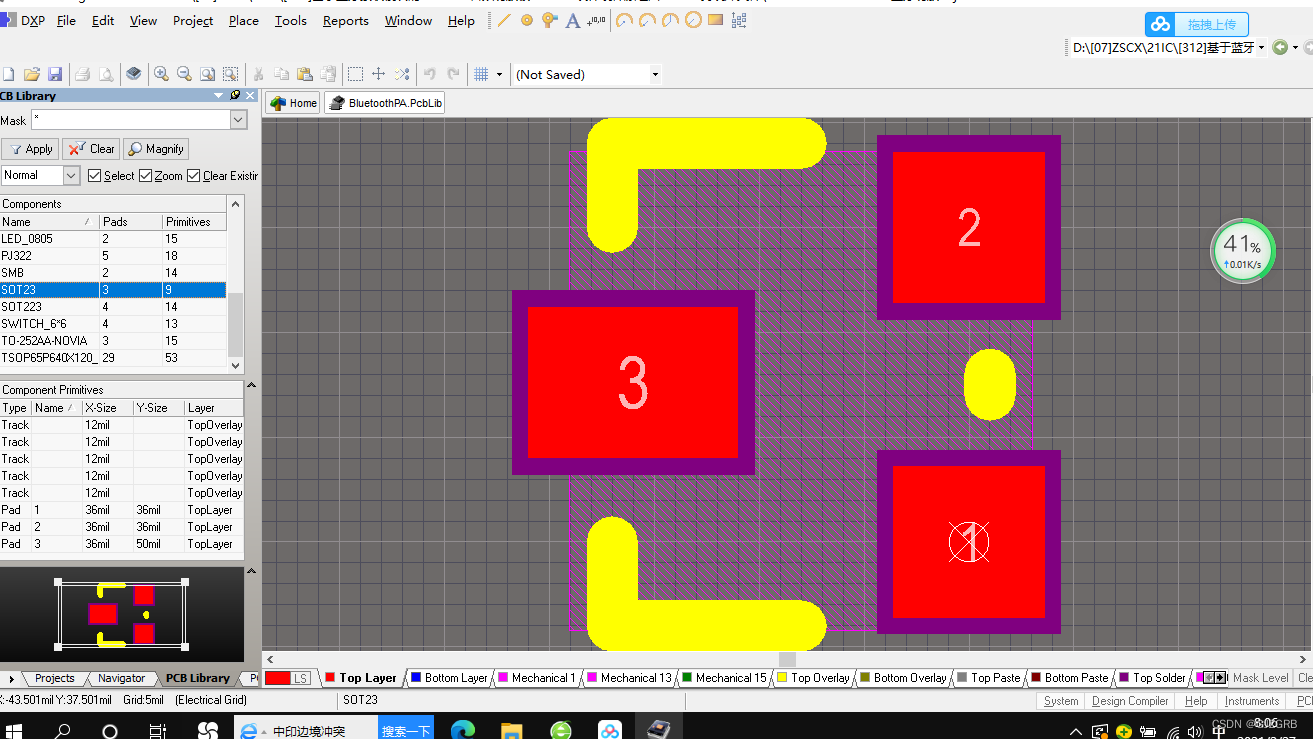
Task: Open the grid options dropdown arrow
Action: pyautogui.click(x=499, y=74)
